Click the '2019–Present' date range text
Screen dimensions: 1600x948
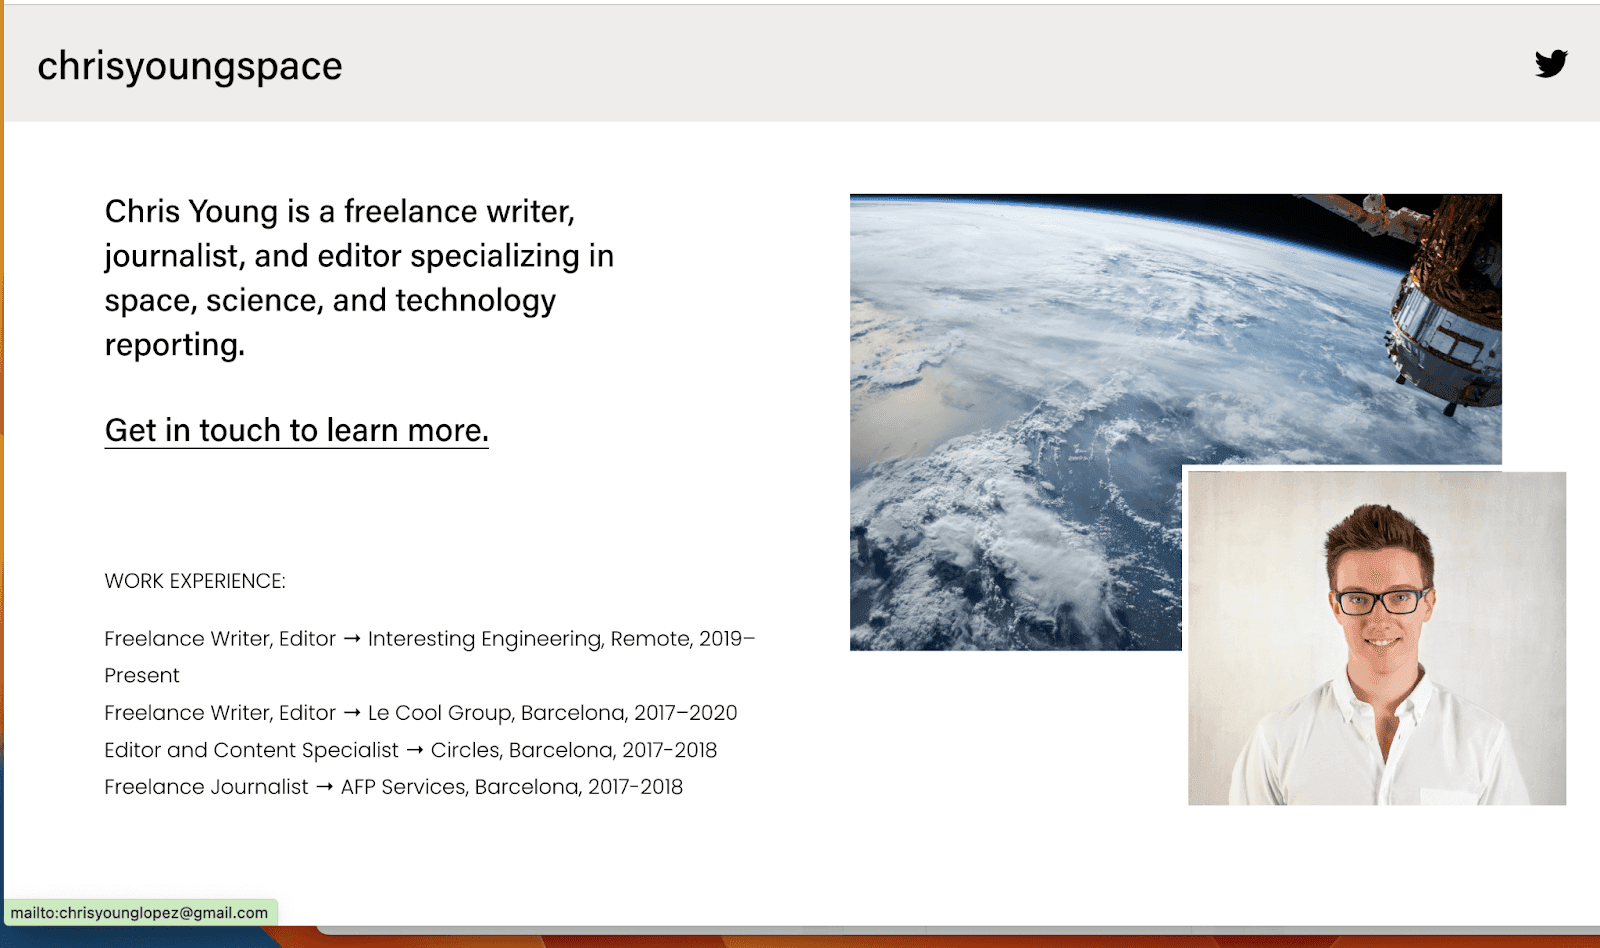pyautogui.click(x=725, y=638)
